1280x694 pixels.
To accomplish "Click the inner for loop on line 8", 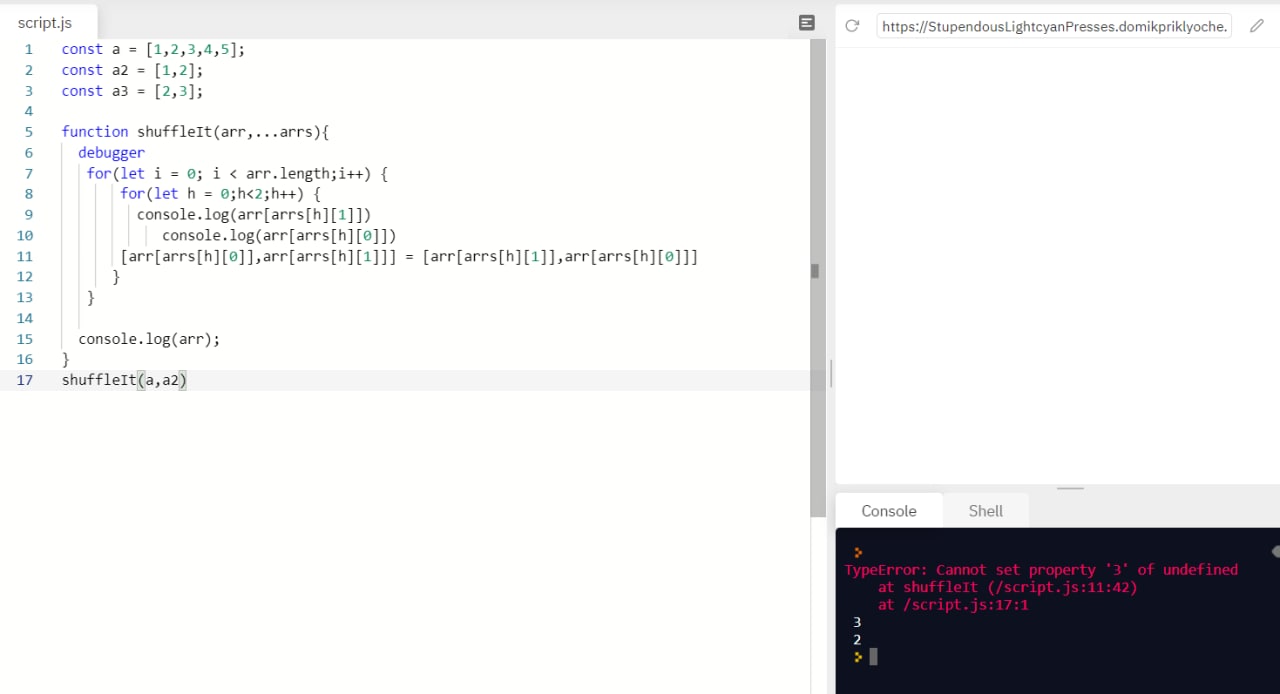I will [220, 194].
